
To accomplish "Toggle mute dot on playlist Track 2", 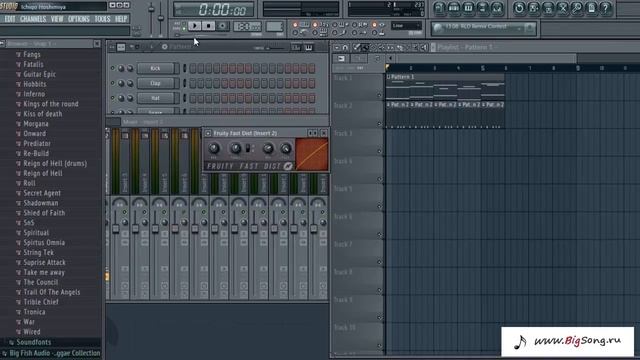I will click(379, 123).
